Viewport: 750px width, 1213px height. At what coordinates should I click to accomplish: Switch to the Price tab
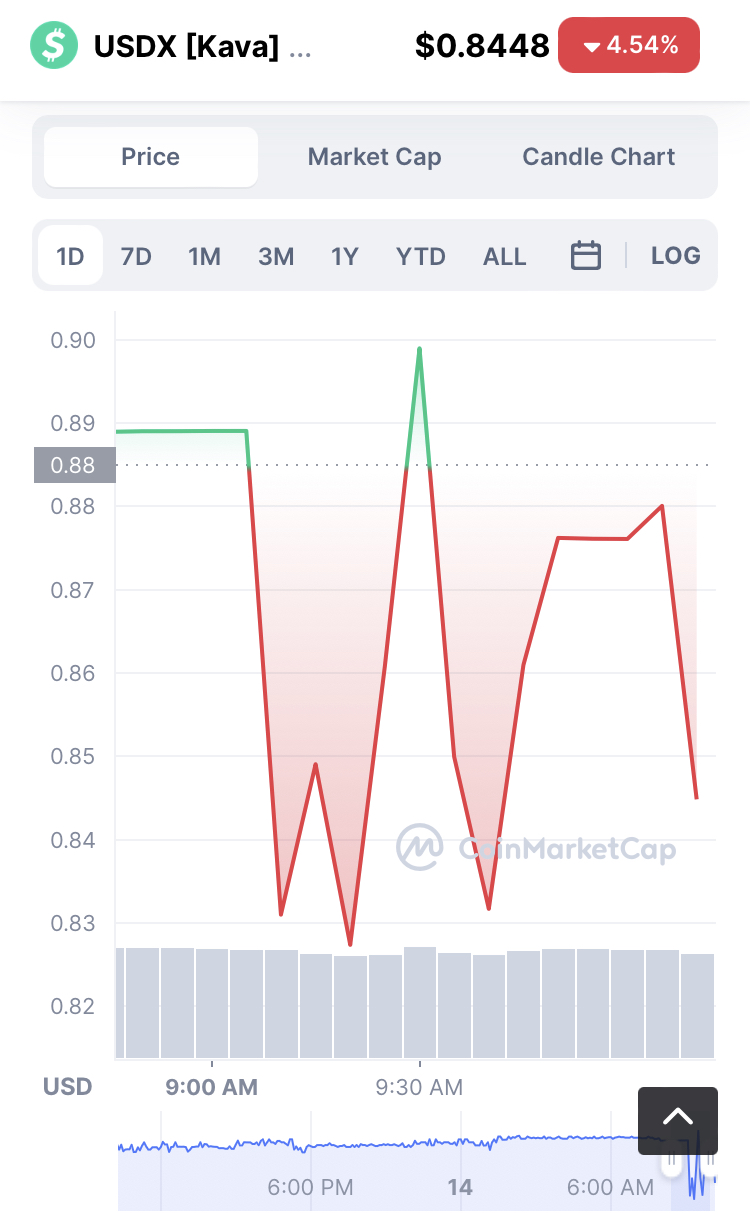pos(151,157)
